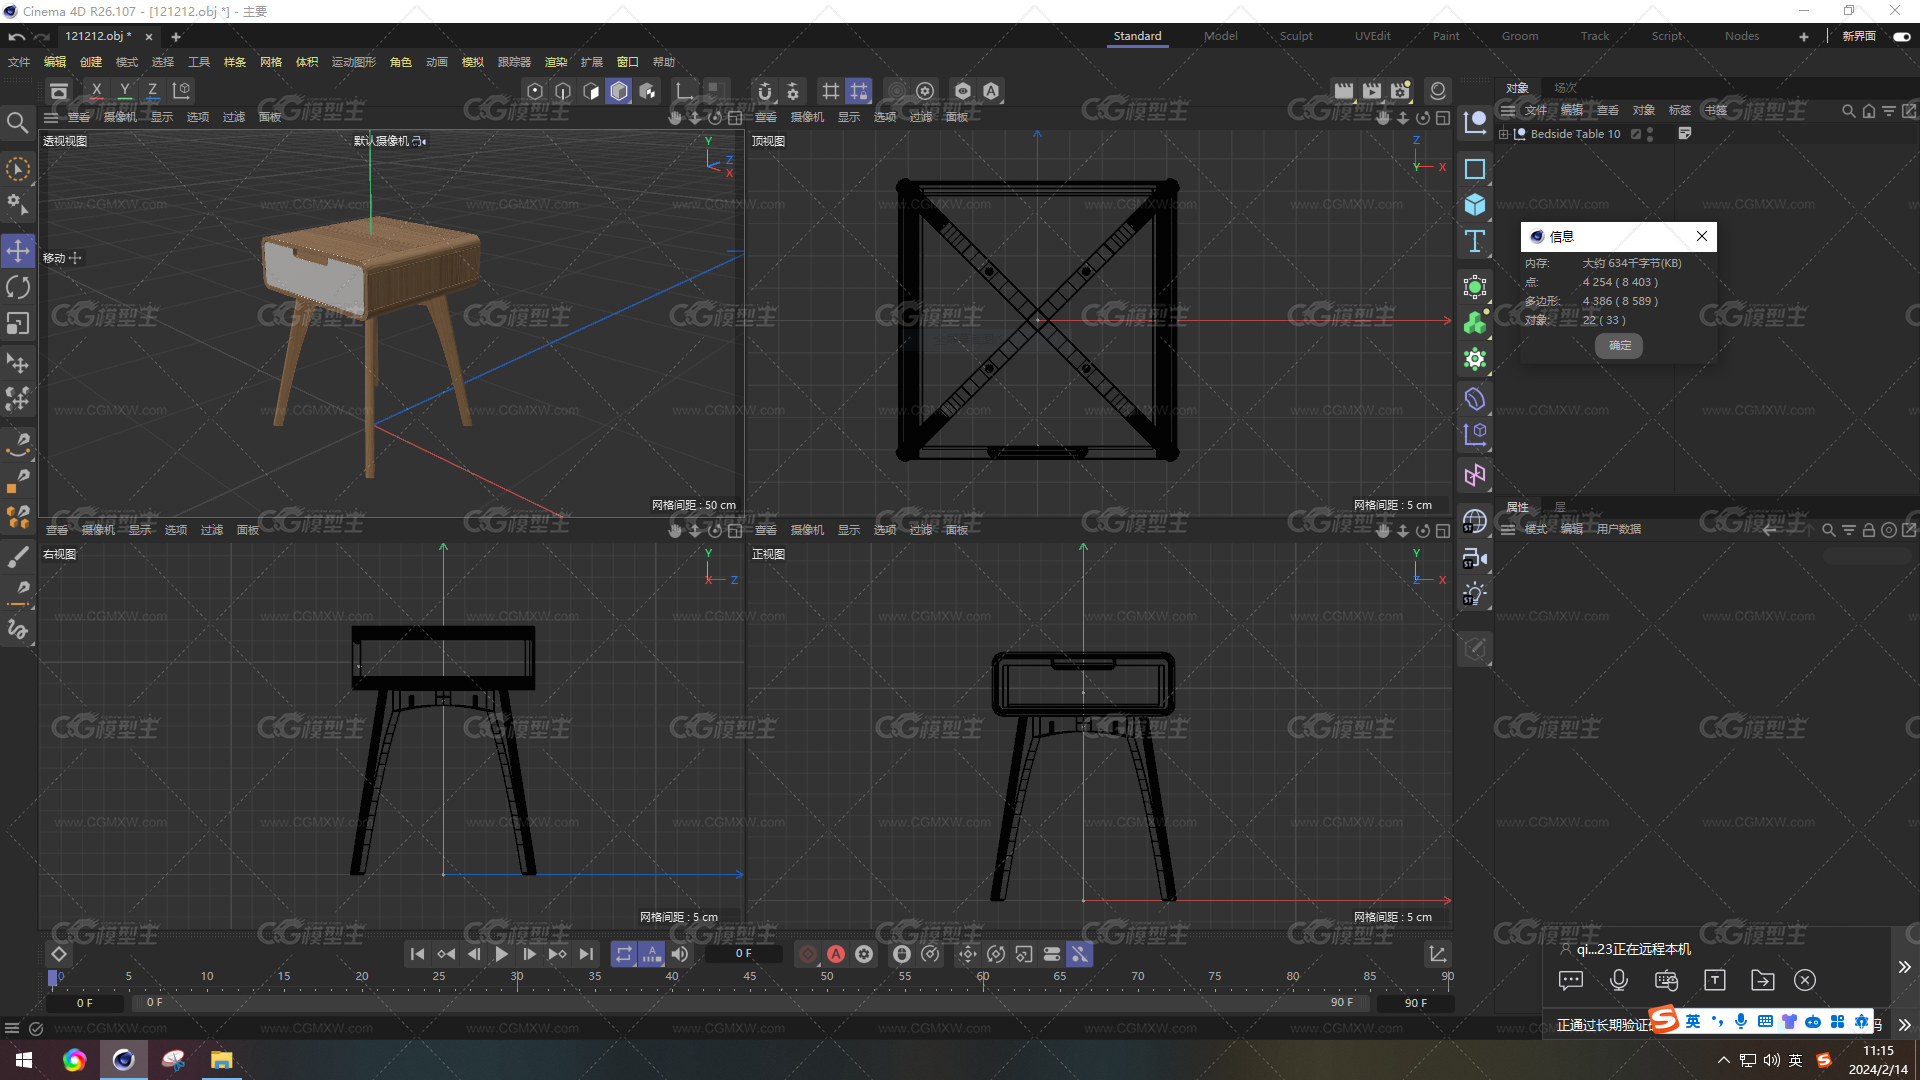Click frame 45 on the timeline ruler
1920x1080 pixels.
coord(749,977)
